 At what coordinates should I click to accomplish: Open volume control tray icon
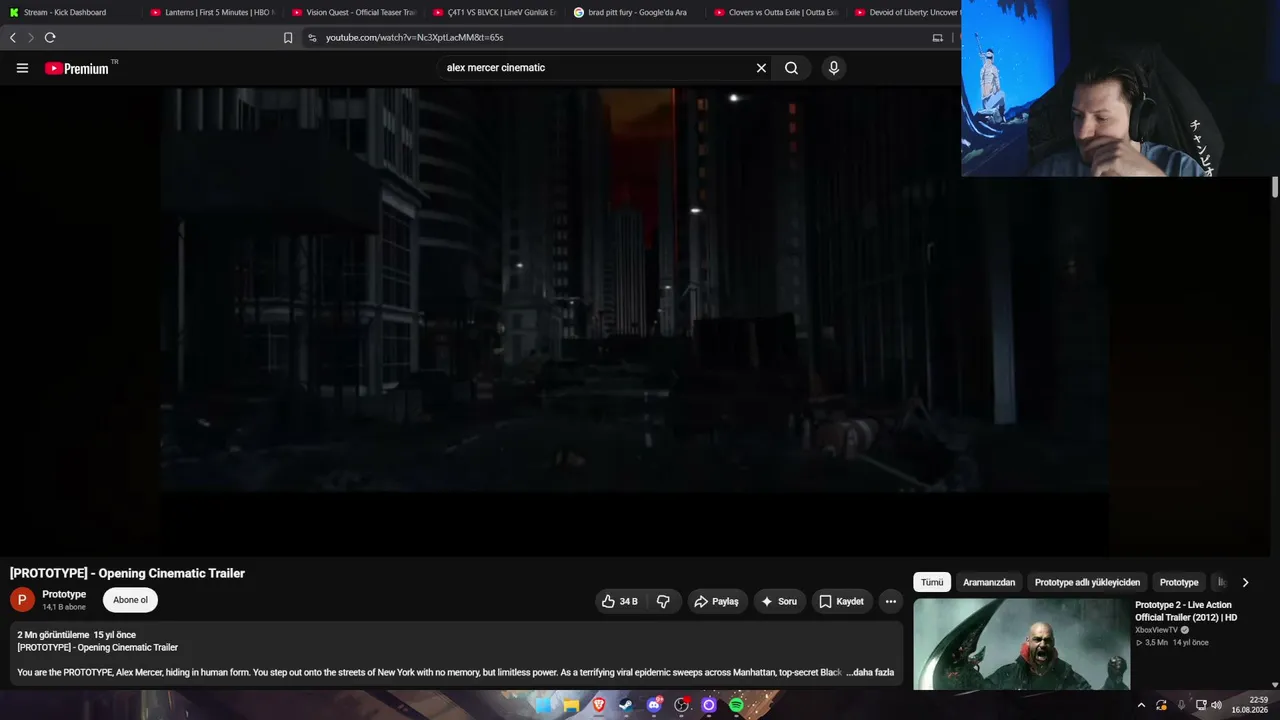tap(1217, 705)
